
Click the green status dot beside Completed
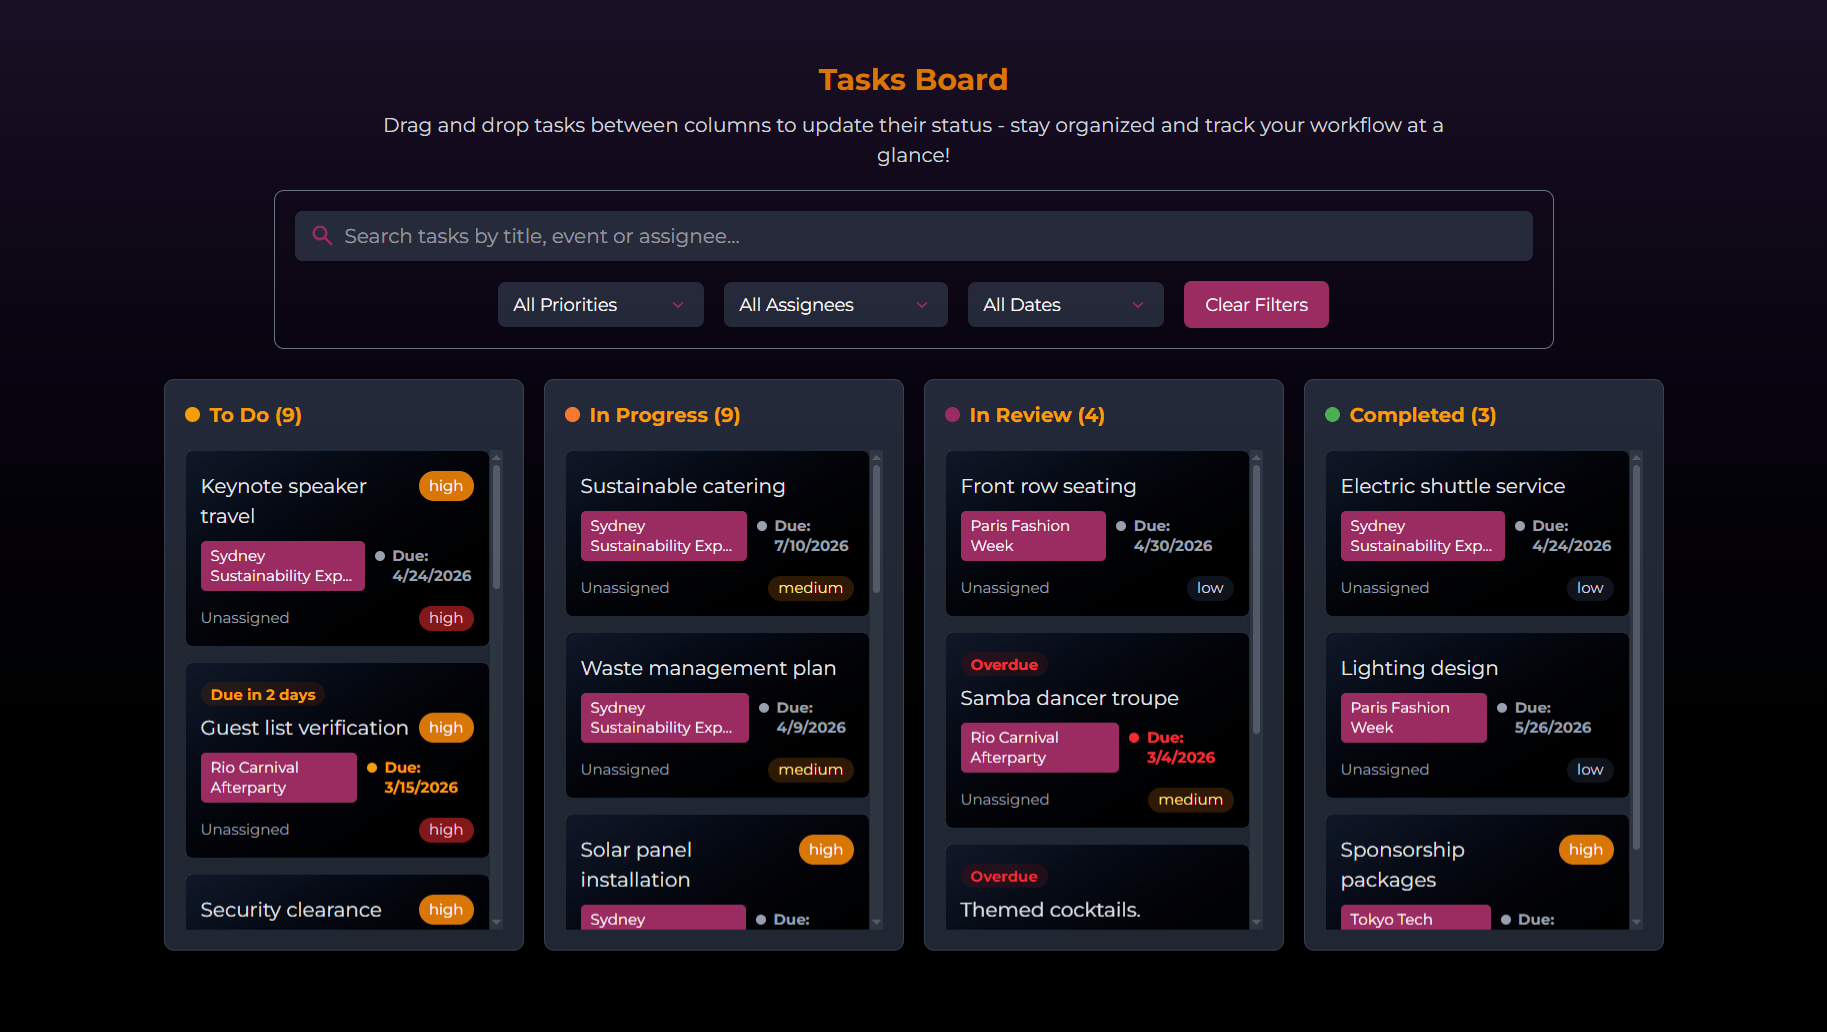(x=1332, y=414)
